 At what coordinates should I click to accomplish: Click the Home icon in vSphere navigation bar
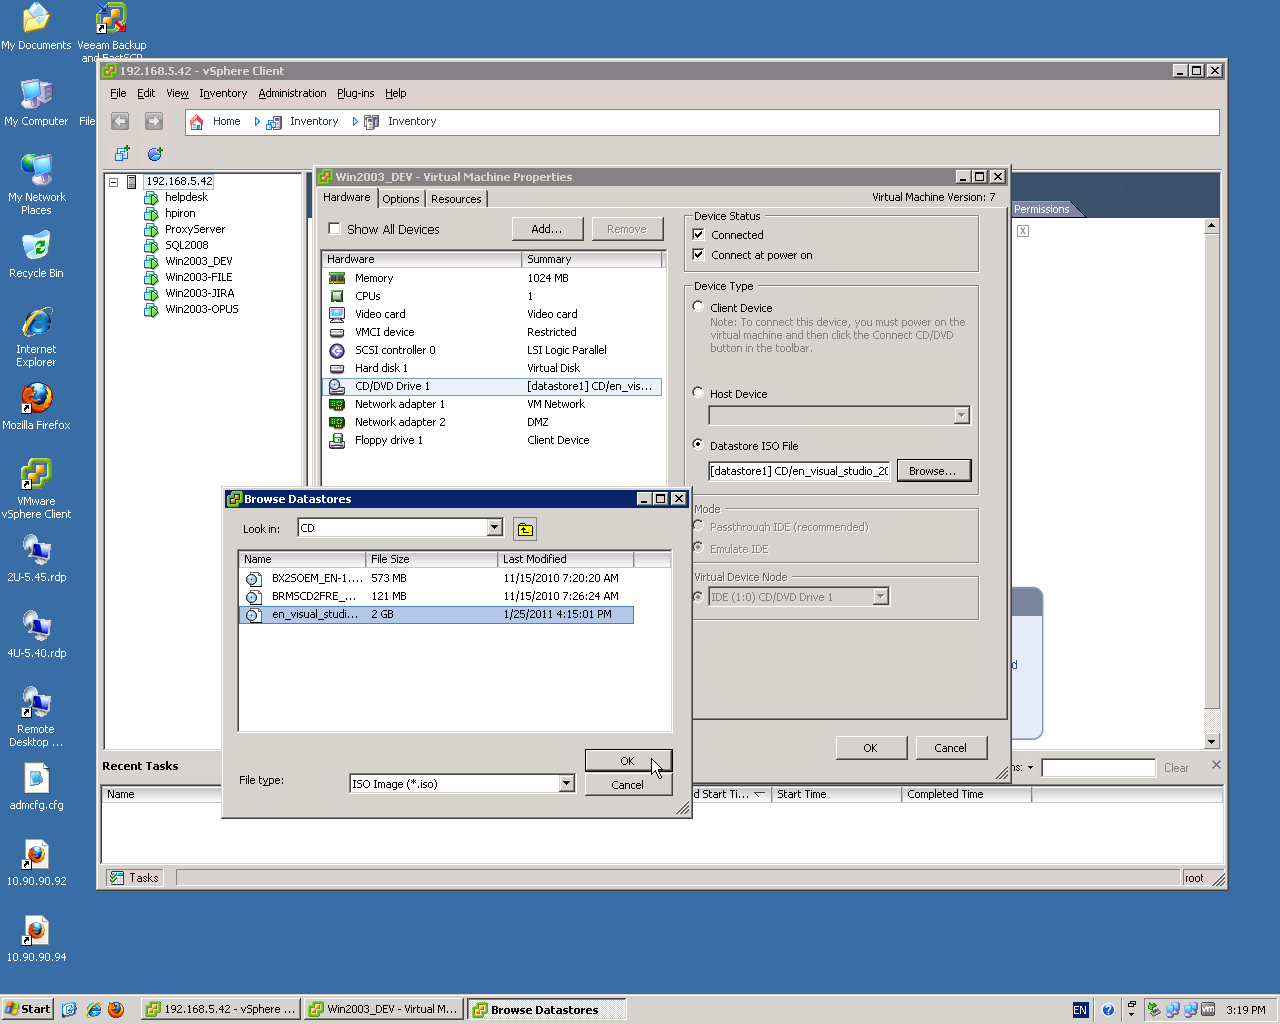click(x=197, y=122)
